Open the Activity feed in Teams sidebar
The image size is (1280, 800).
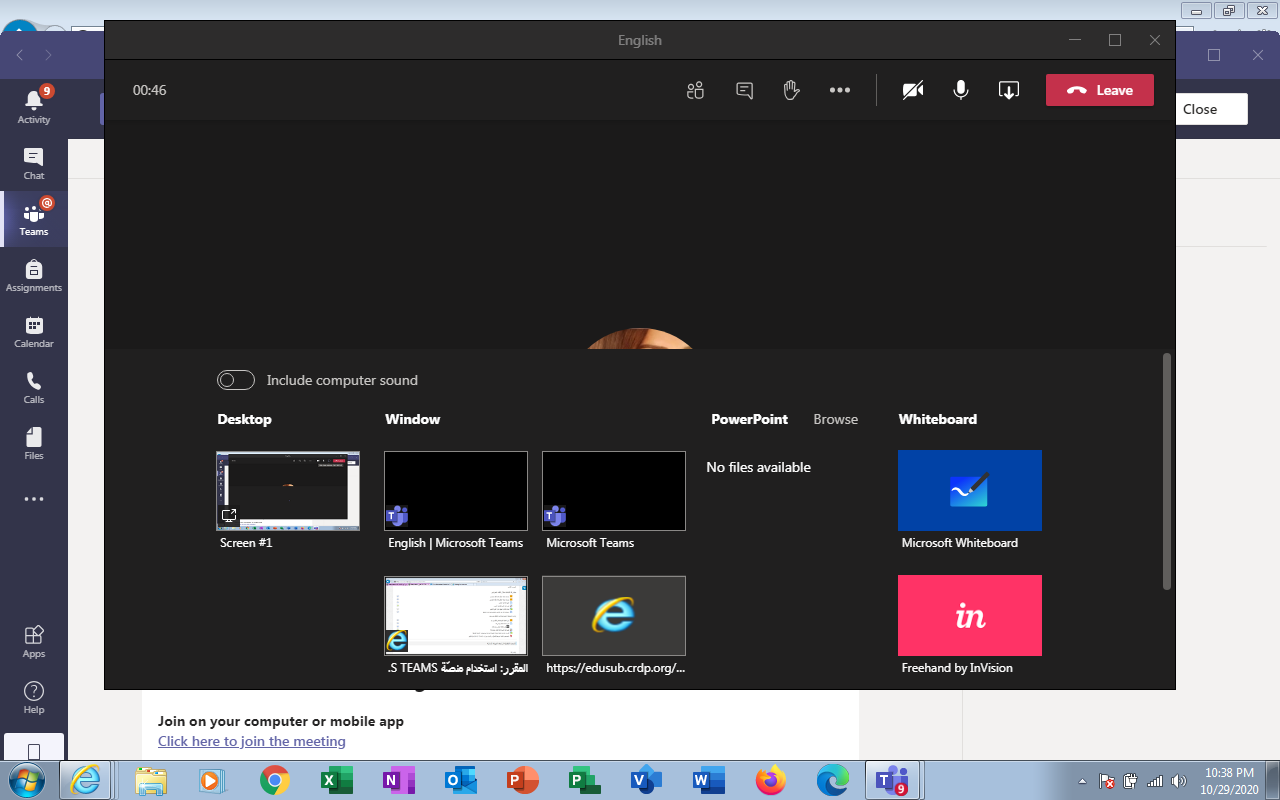coord(34,106)
